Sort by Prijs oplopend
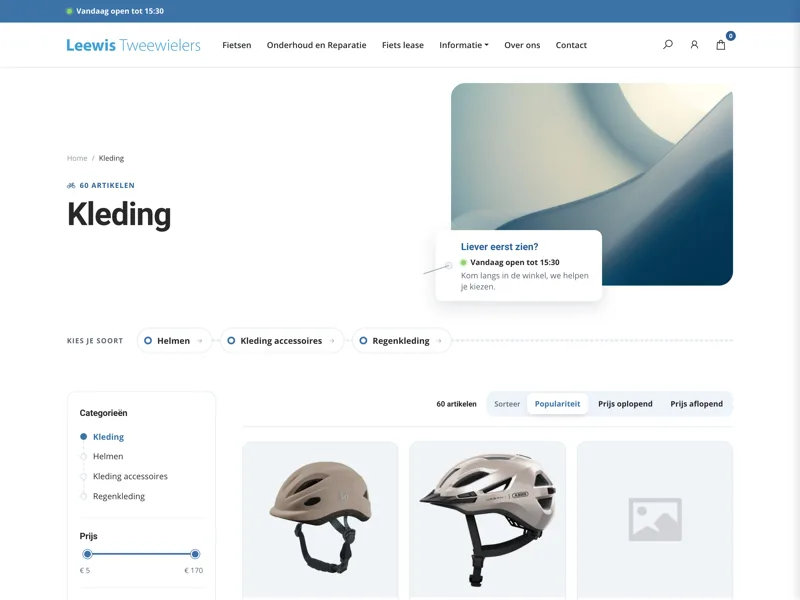The height and width of the screenshot is (600, 800). tap(625, 404)
